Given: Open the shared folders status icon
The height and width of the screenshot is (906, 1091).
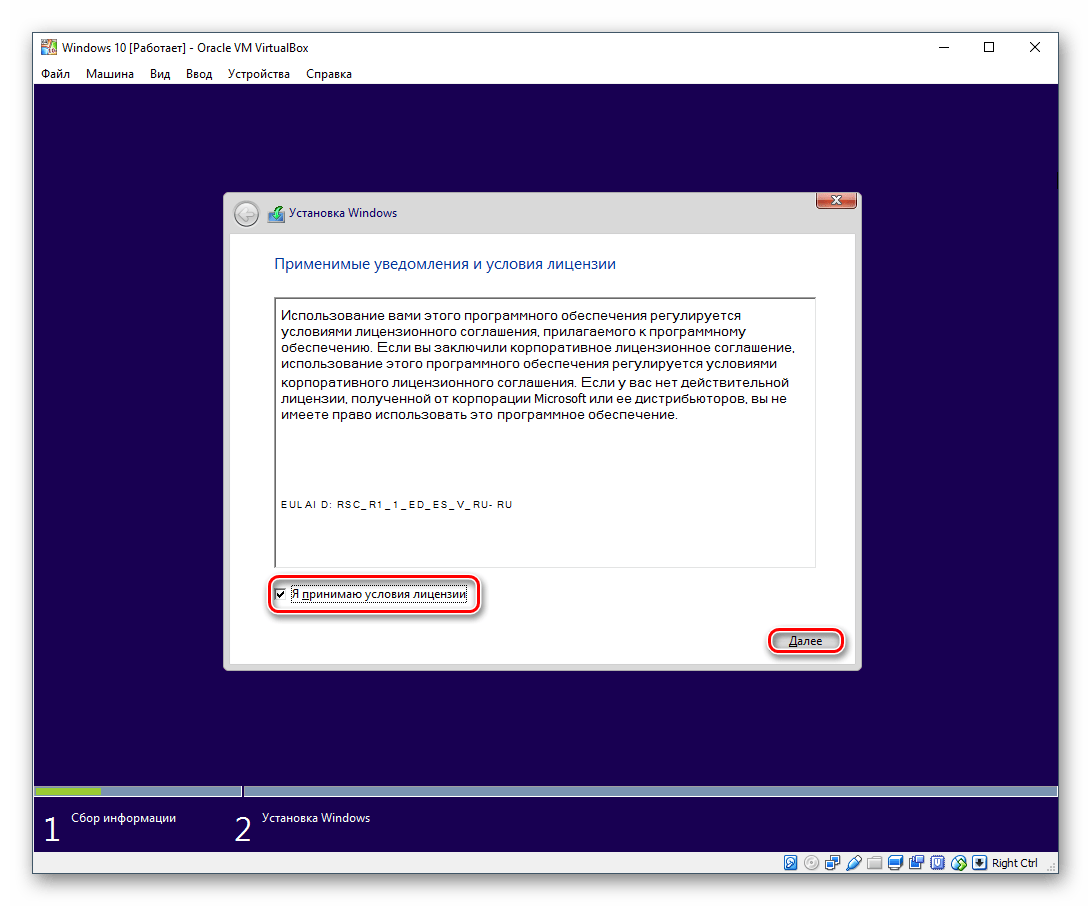Looking at the screenshot, I should point(875,863).
